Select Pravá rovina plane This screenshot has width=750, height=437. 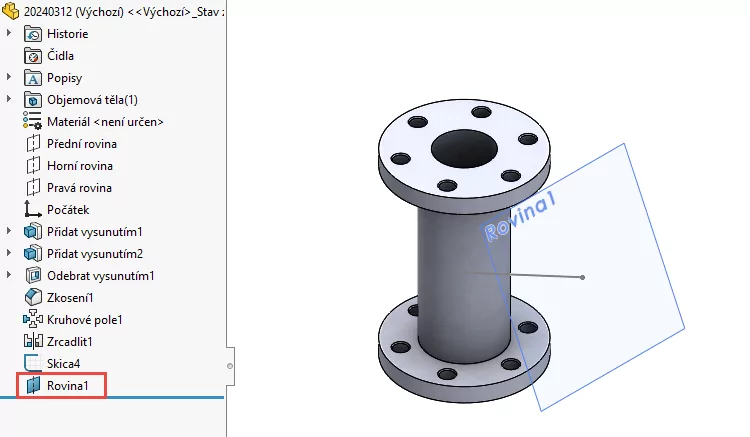[79, 188]
